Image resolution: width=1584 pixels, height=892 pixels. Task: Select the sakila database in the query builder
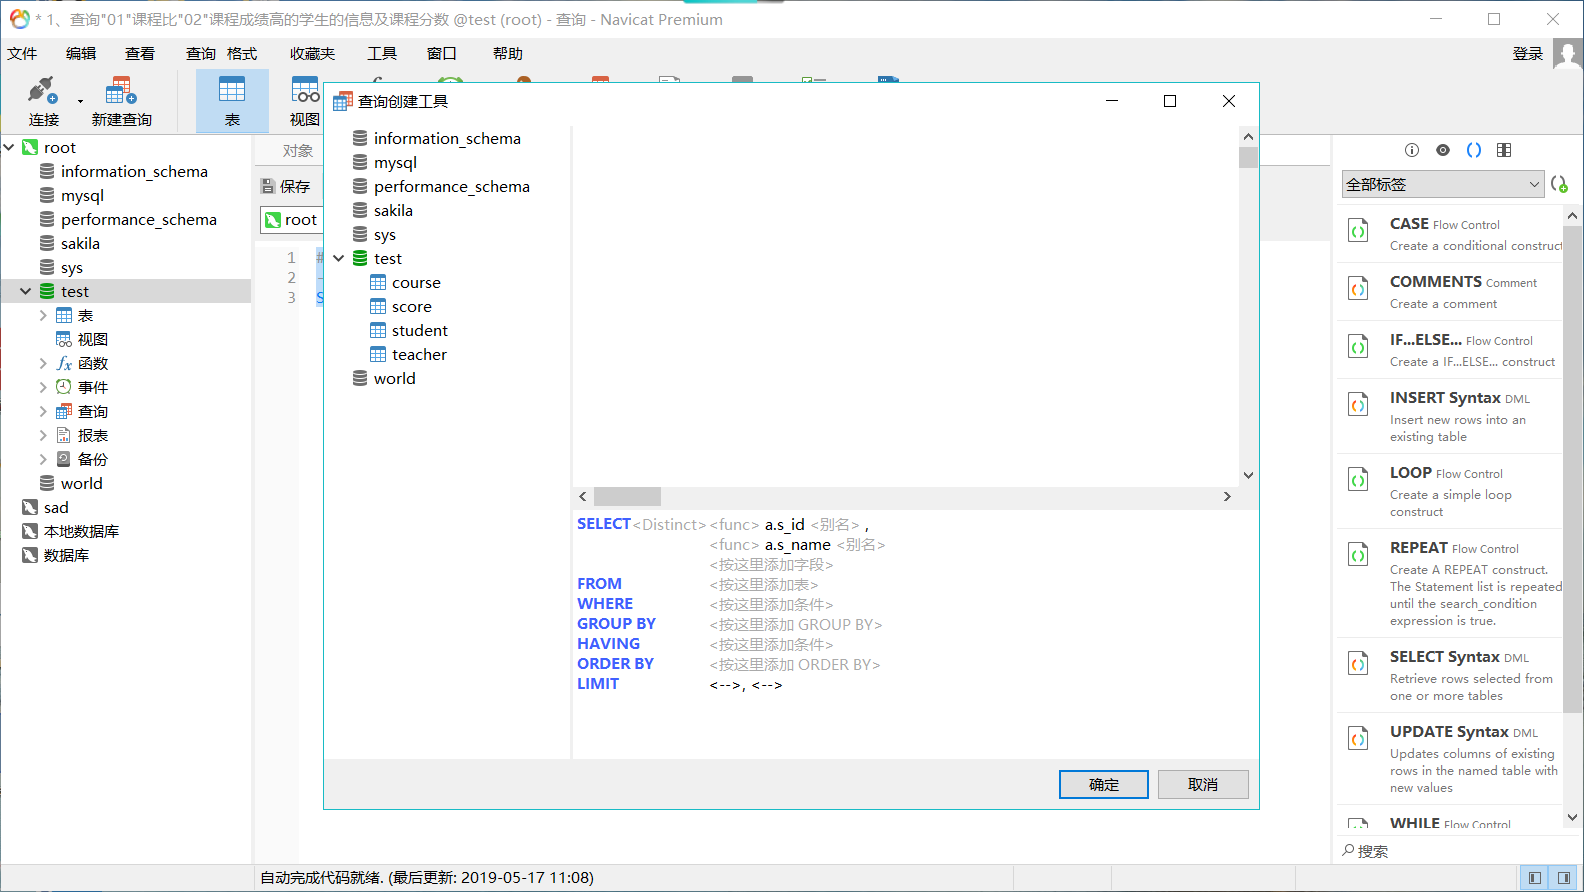383,211
